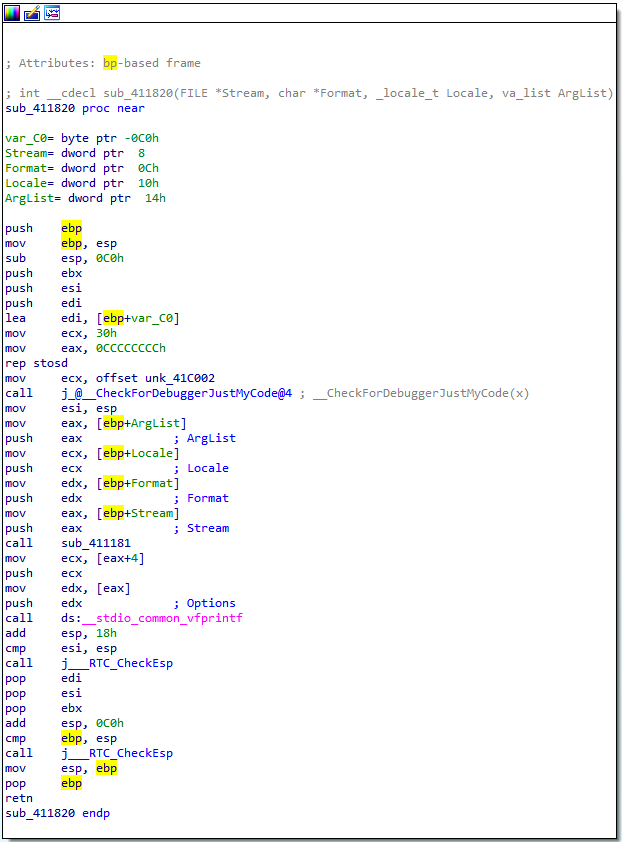Click the 'add esp, 18h' instruction
Screen dimensions: 622x842
tap(61, 634)
